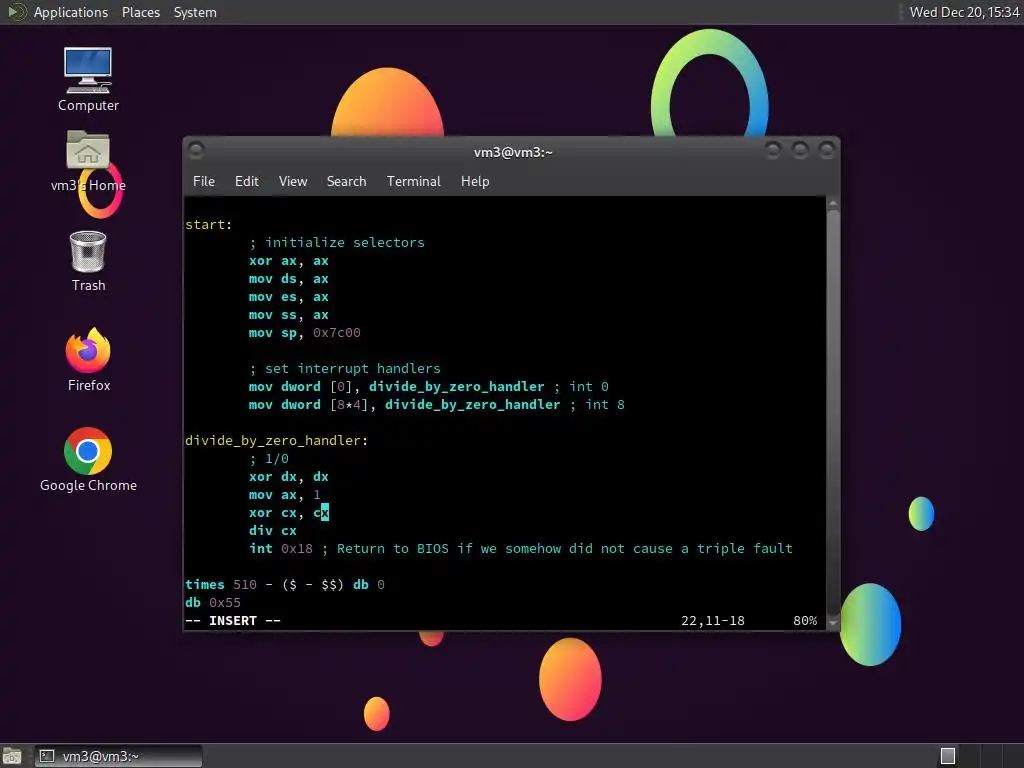Click the cursor position '22,11-18'
The height and width of the screenshot is (768, 1024).
[712, 620]
